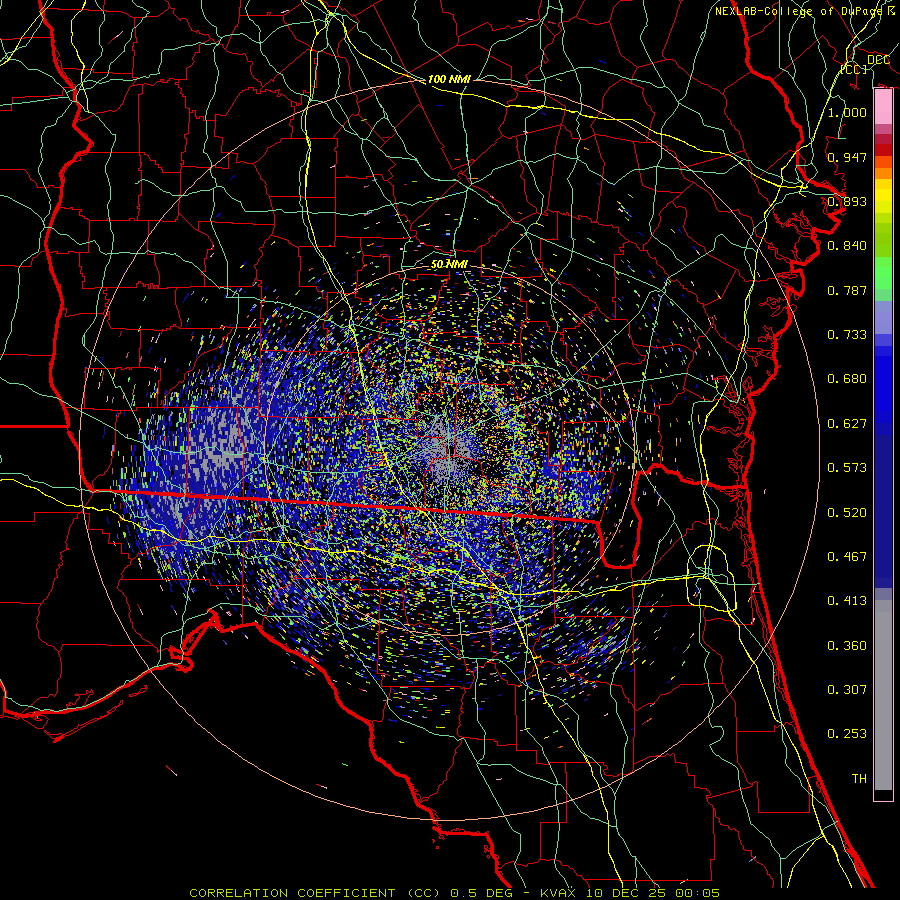Click the "CORRELATION COEFFICIENT (CC)" caption text
Image resolution: width=900 pixels, height=900 pixels.
pos(315,893)
